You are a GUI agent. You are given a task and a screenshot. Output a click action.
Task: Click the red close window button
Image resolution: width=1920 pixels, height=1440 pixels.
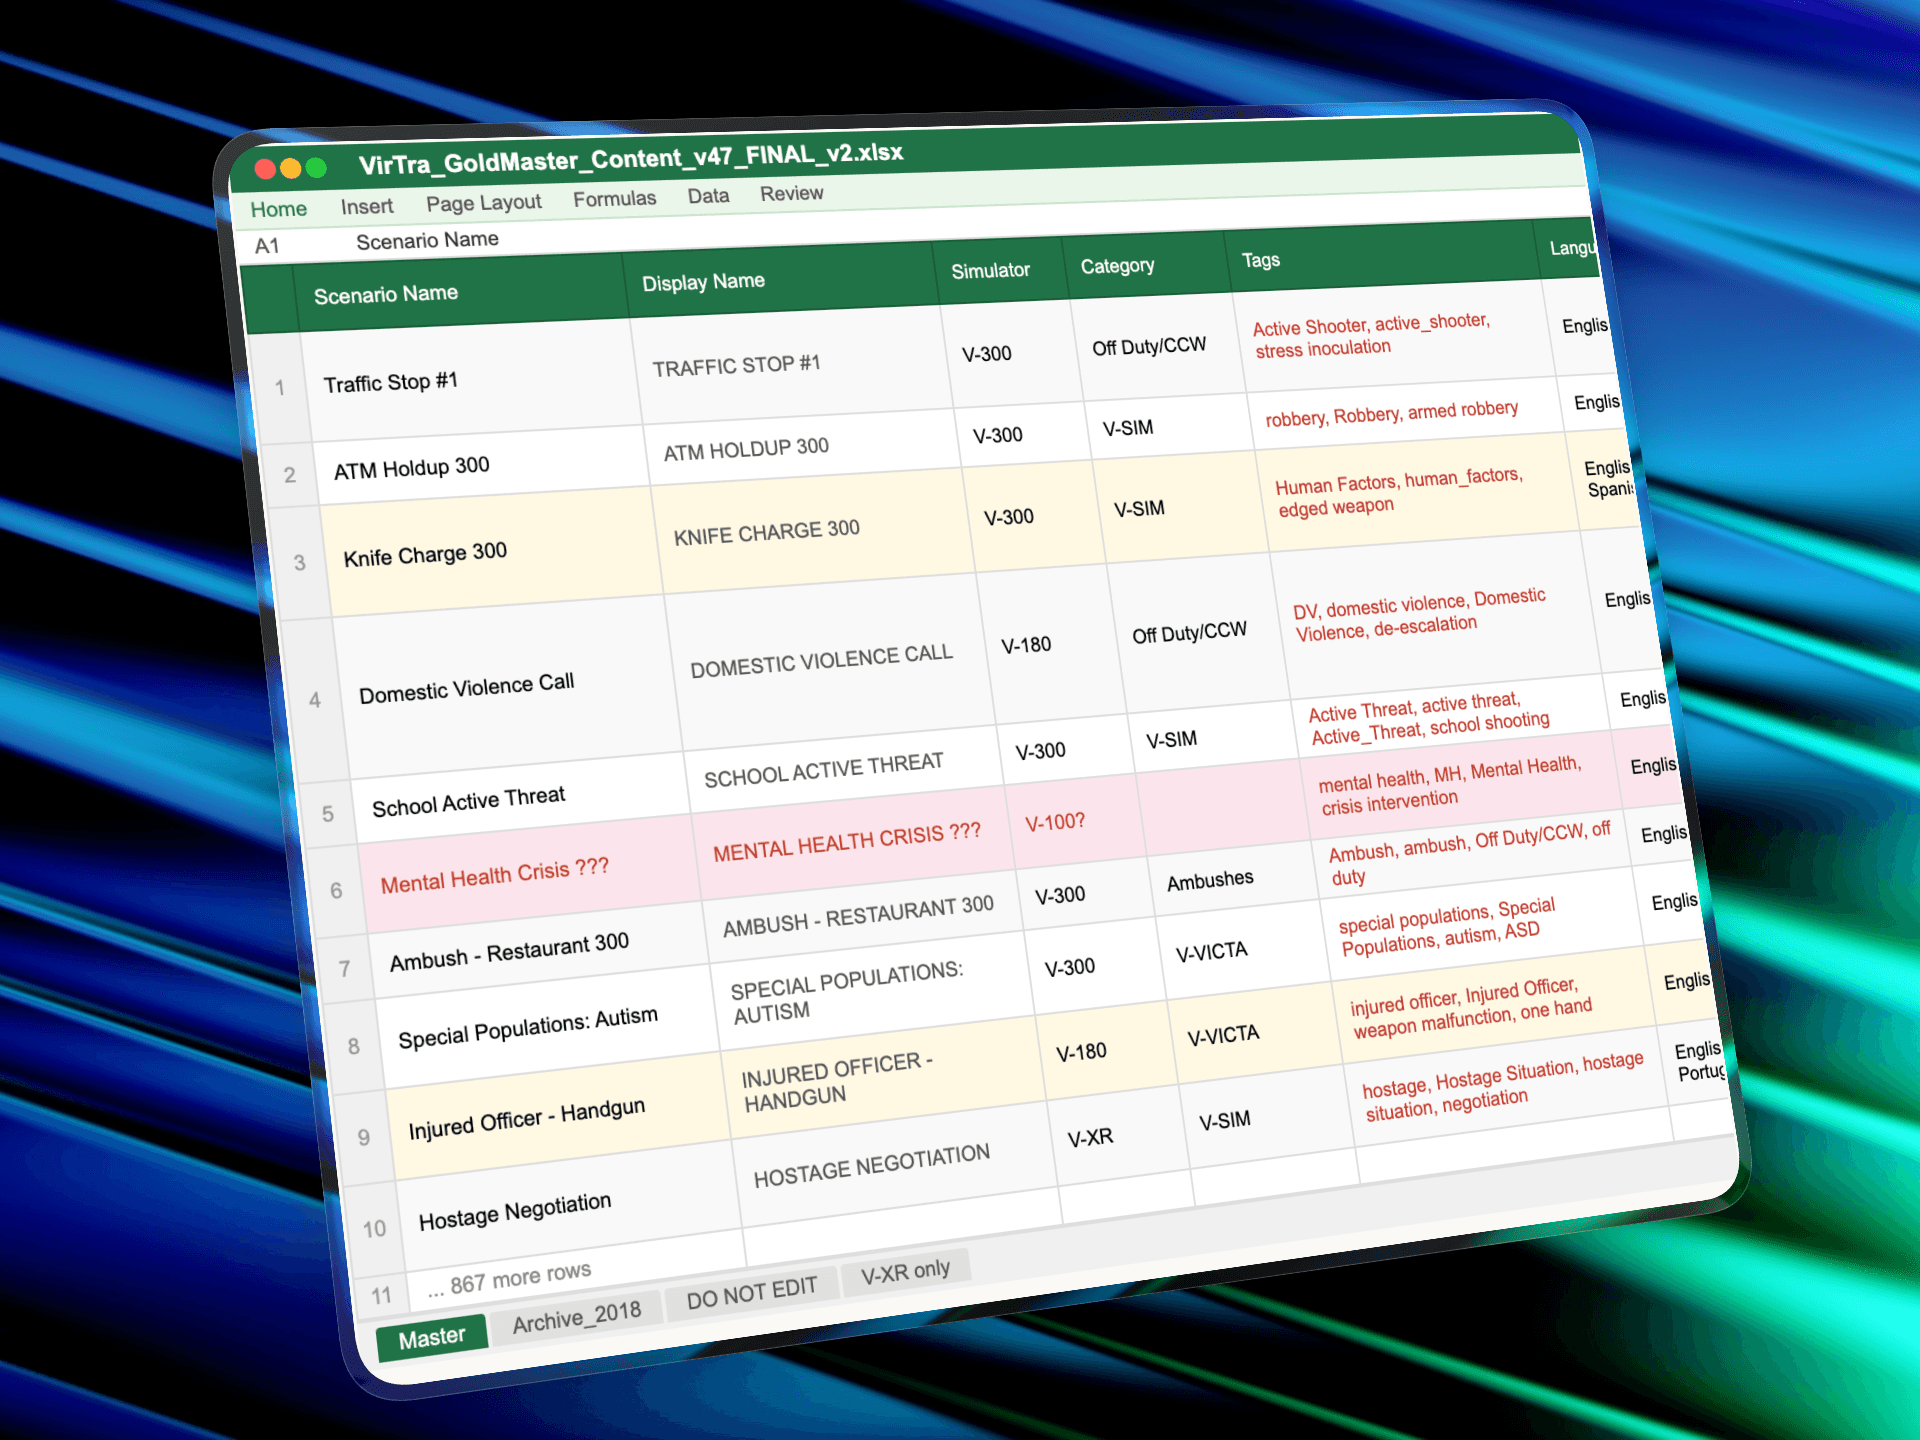[265, 168]
